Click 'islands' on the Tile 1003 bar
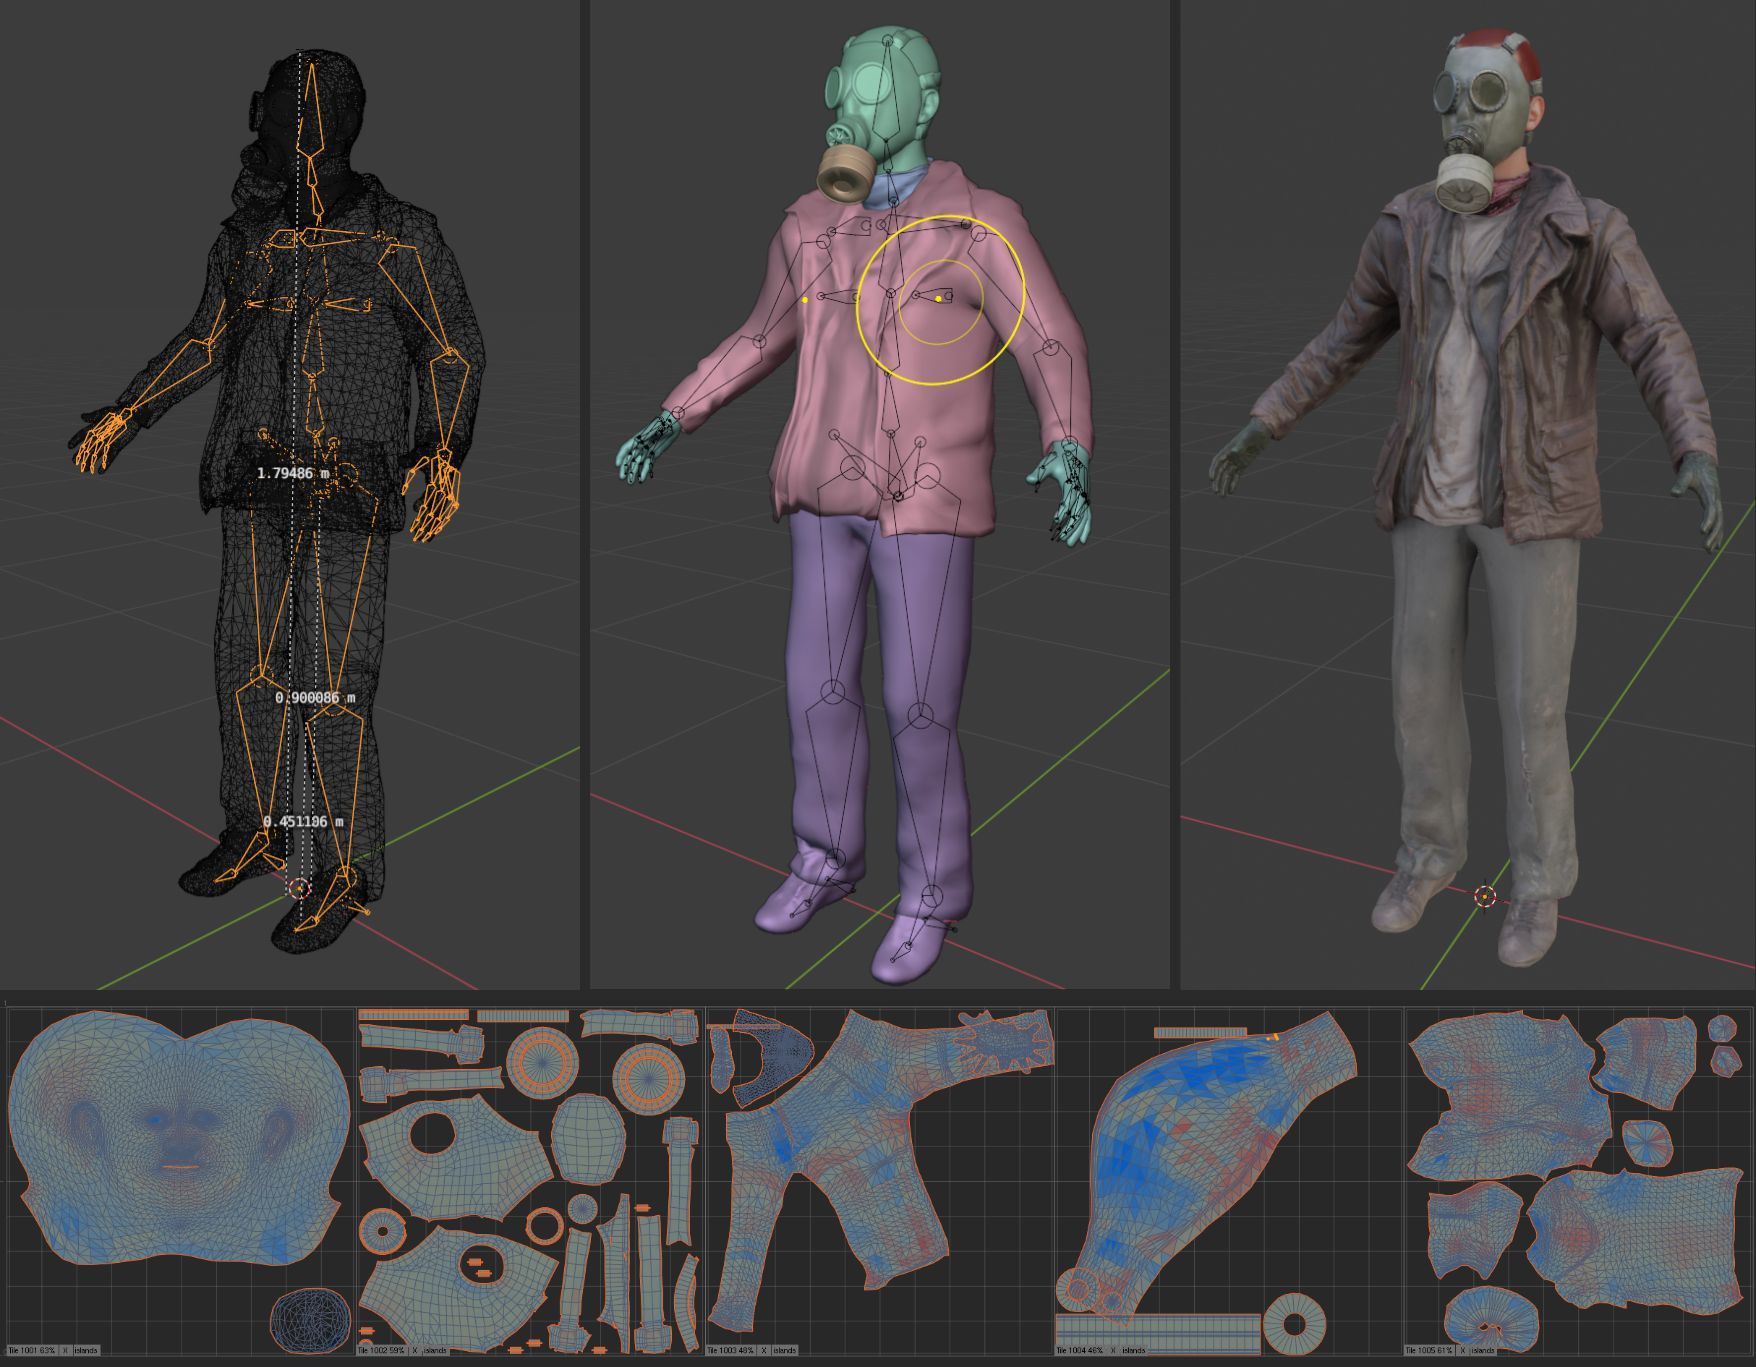This screenshot has width=1756, height=1367. click(x=785, y=1350)
